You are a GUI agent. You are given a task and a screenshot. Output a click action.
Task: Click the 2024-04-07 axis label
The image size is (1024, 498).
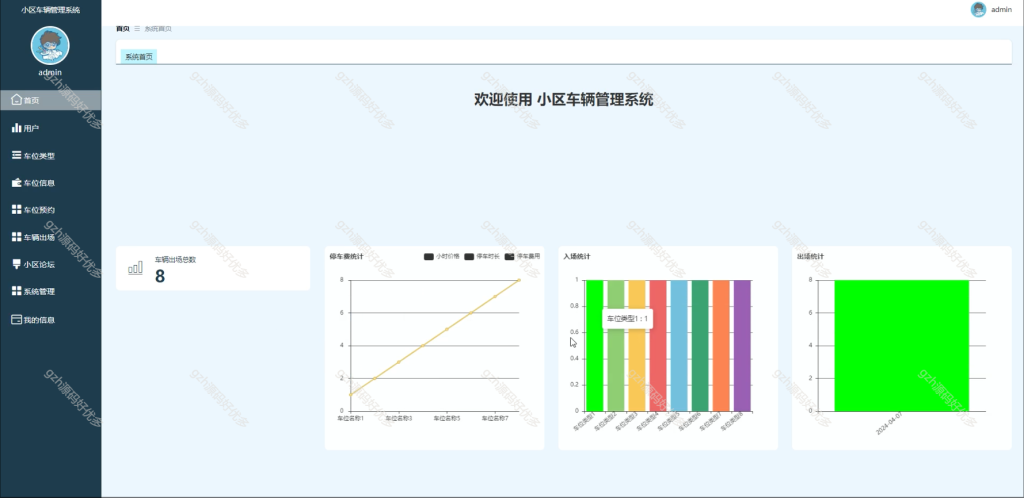point(891,424)
